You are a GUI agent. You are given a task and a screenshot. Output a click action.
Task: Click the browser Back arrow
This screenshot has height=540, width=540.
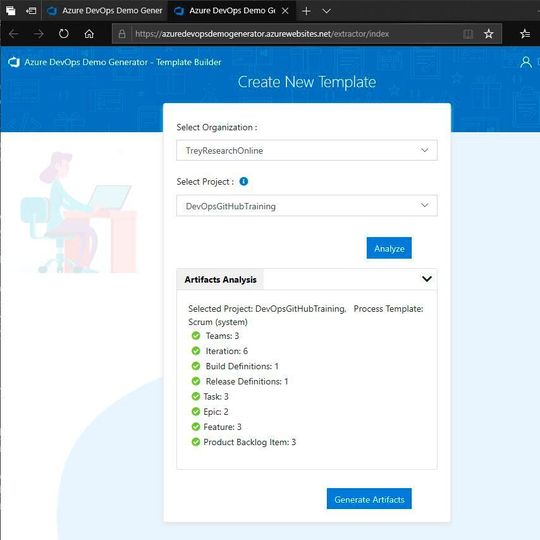[x=14, y=34]
